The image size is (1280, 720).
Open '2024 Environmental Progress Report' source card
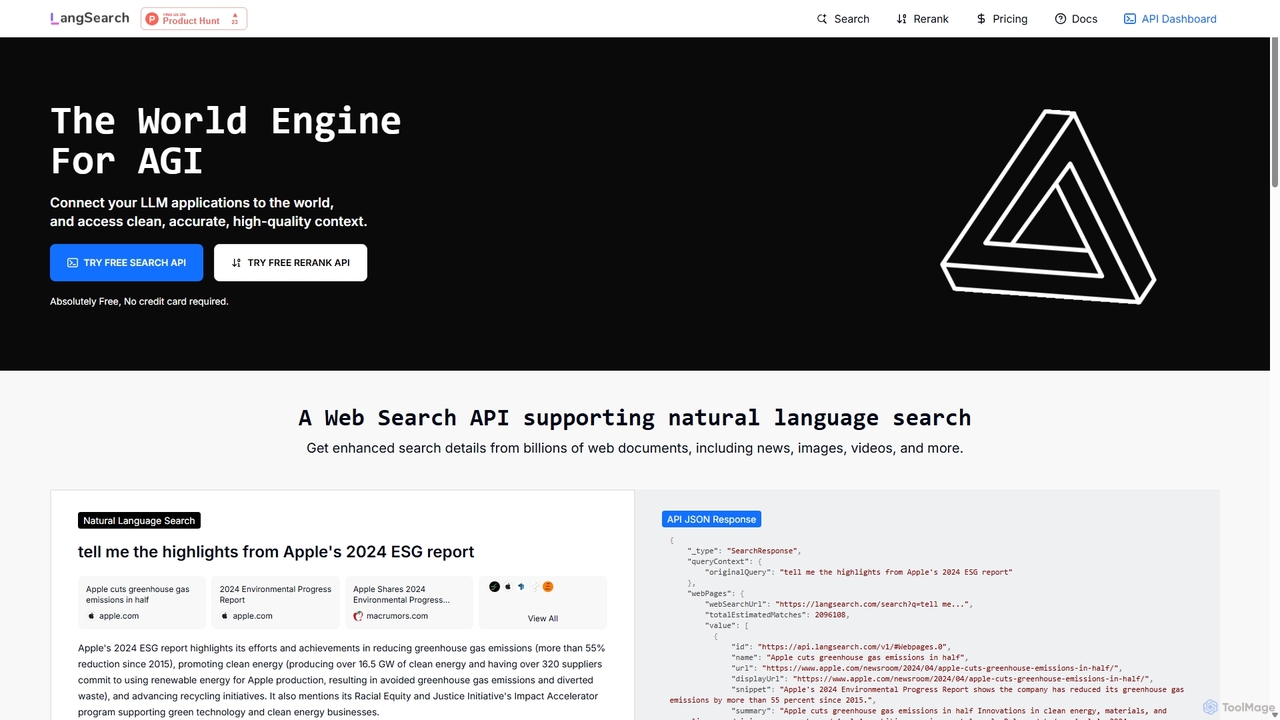click(x=276, y=602)
